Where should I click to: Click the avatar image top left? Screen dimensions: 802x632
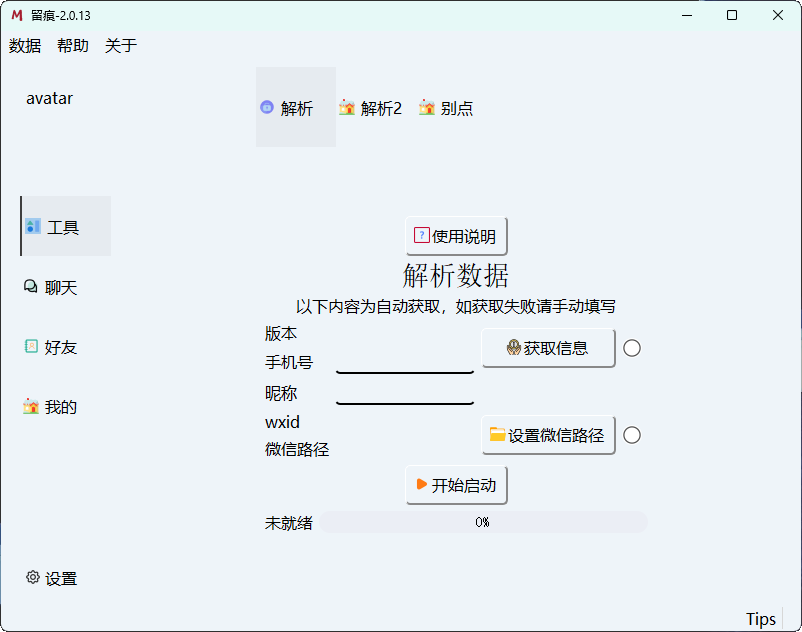(51, 98)
